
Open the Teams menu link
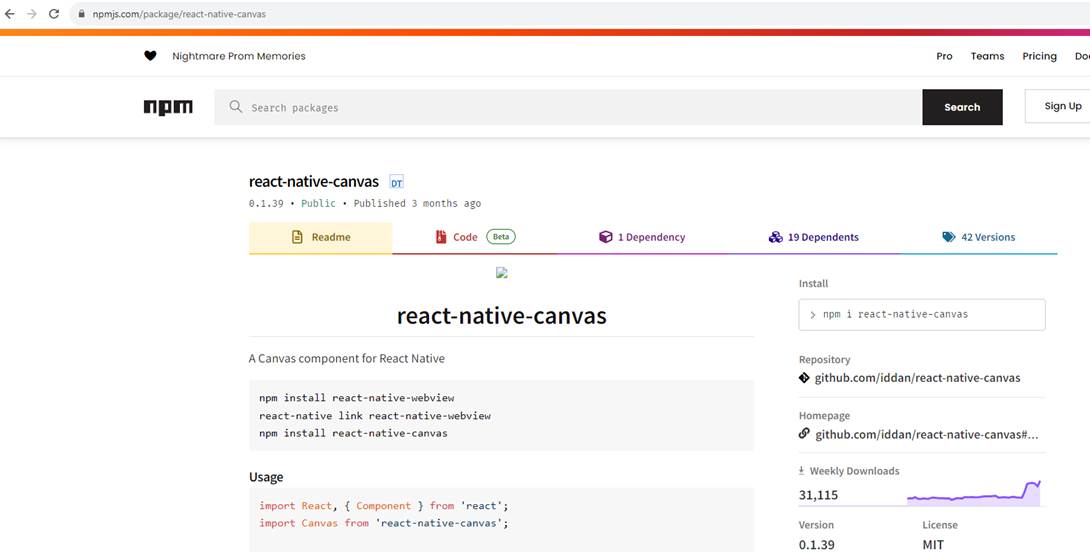(x=987, y=56)
